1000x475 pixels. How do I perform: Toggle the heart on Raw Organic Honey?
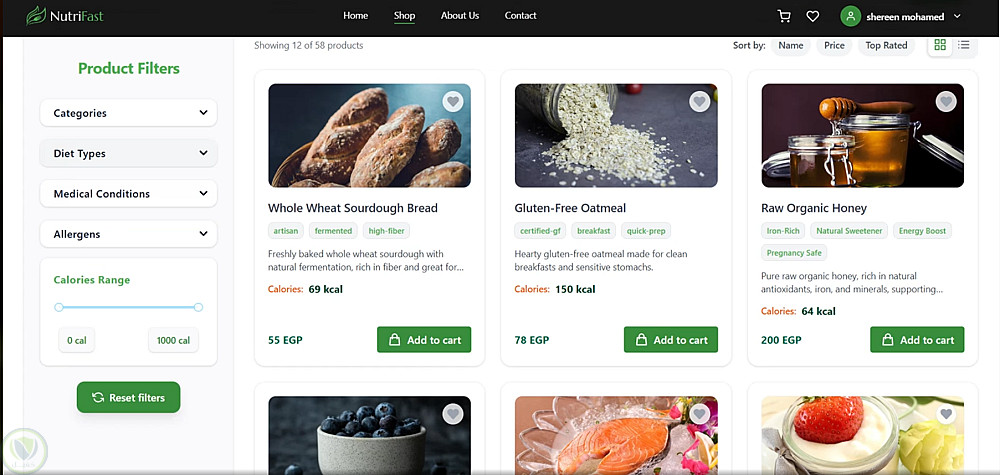pyautogui.click(x=946, y=101)
